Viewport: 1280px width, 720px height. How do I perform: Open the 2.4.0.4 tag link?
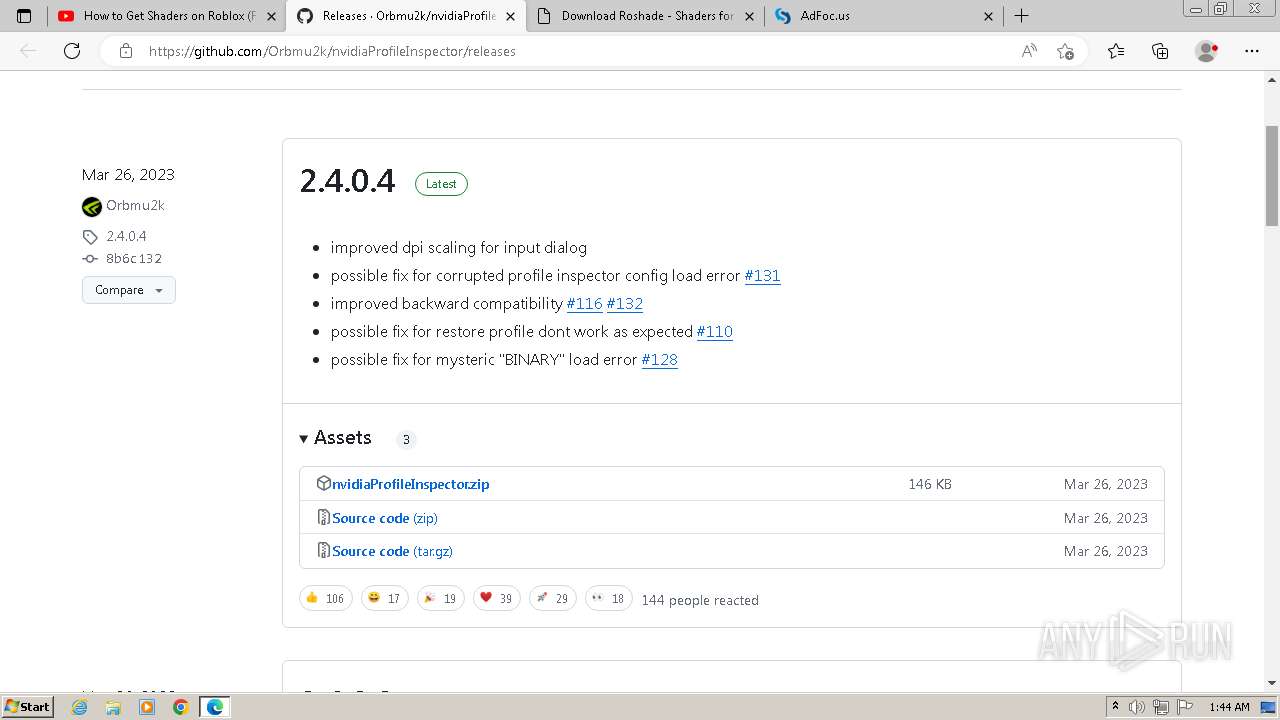pyautogui.click(x=126, y=236)
